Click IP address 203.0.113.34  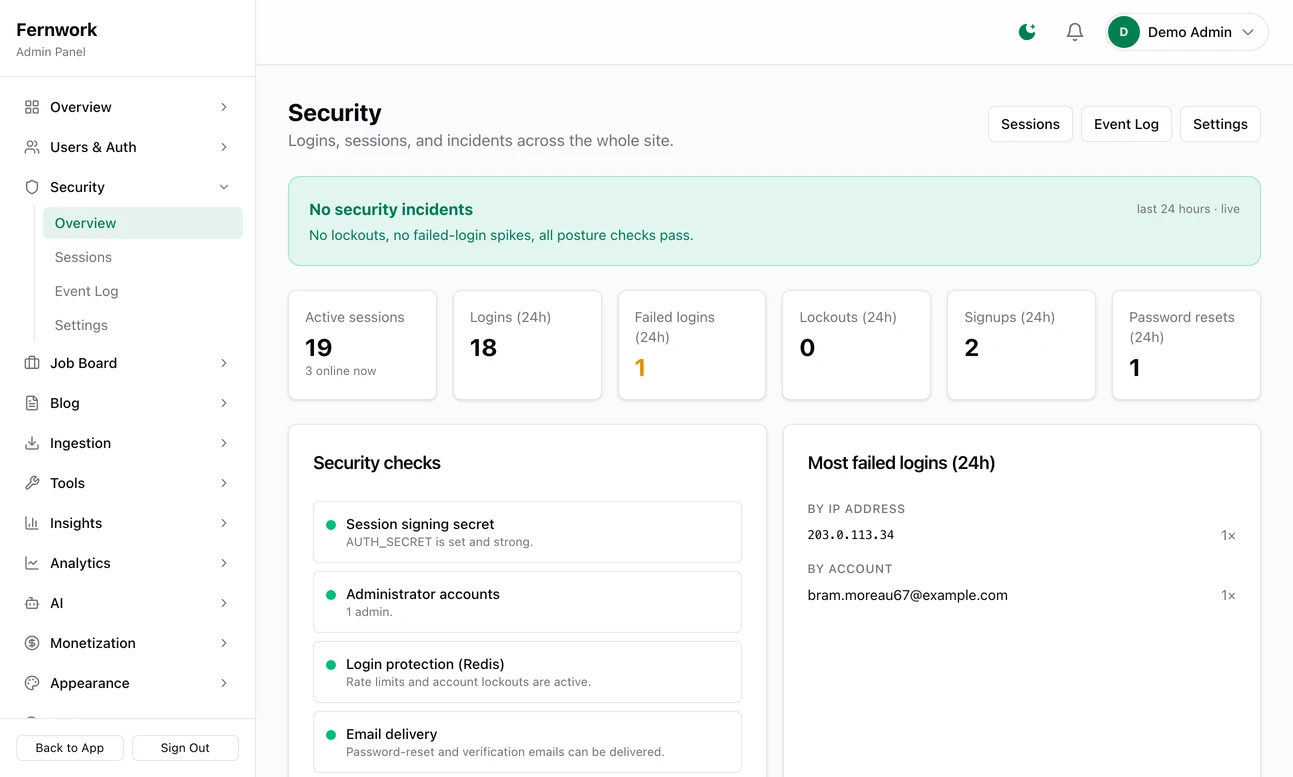click(851, 535)
